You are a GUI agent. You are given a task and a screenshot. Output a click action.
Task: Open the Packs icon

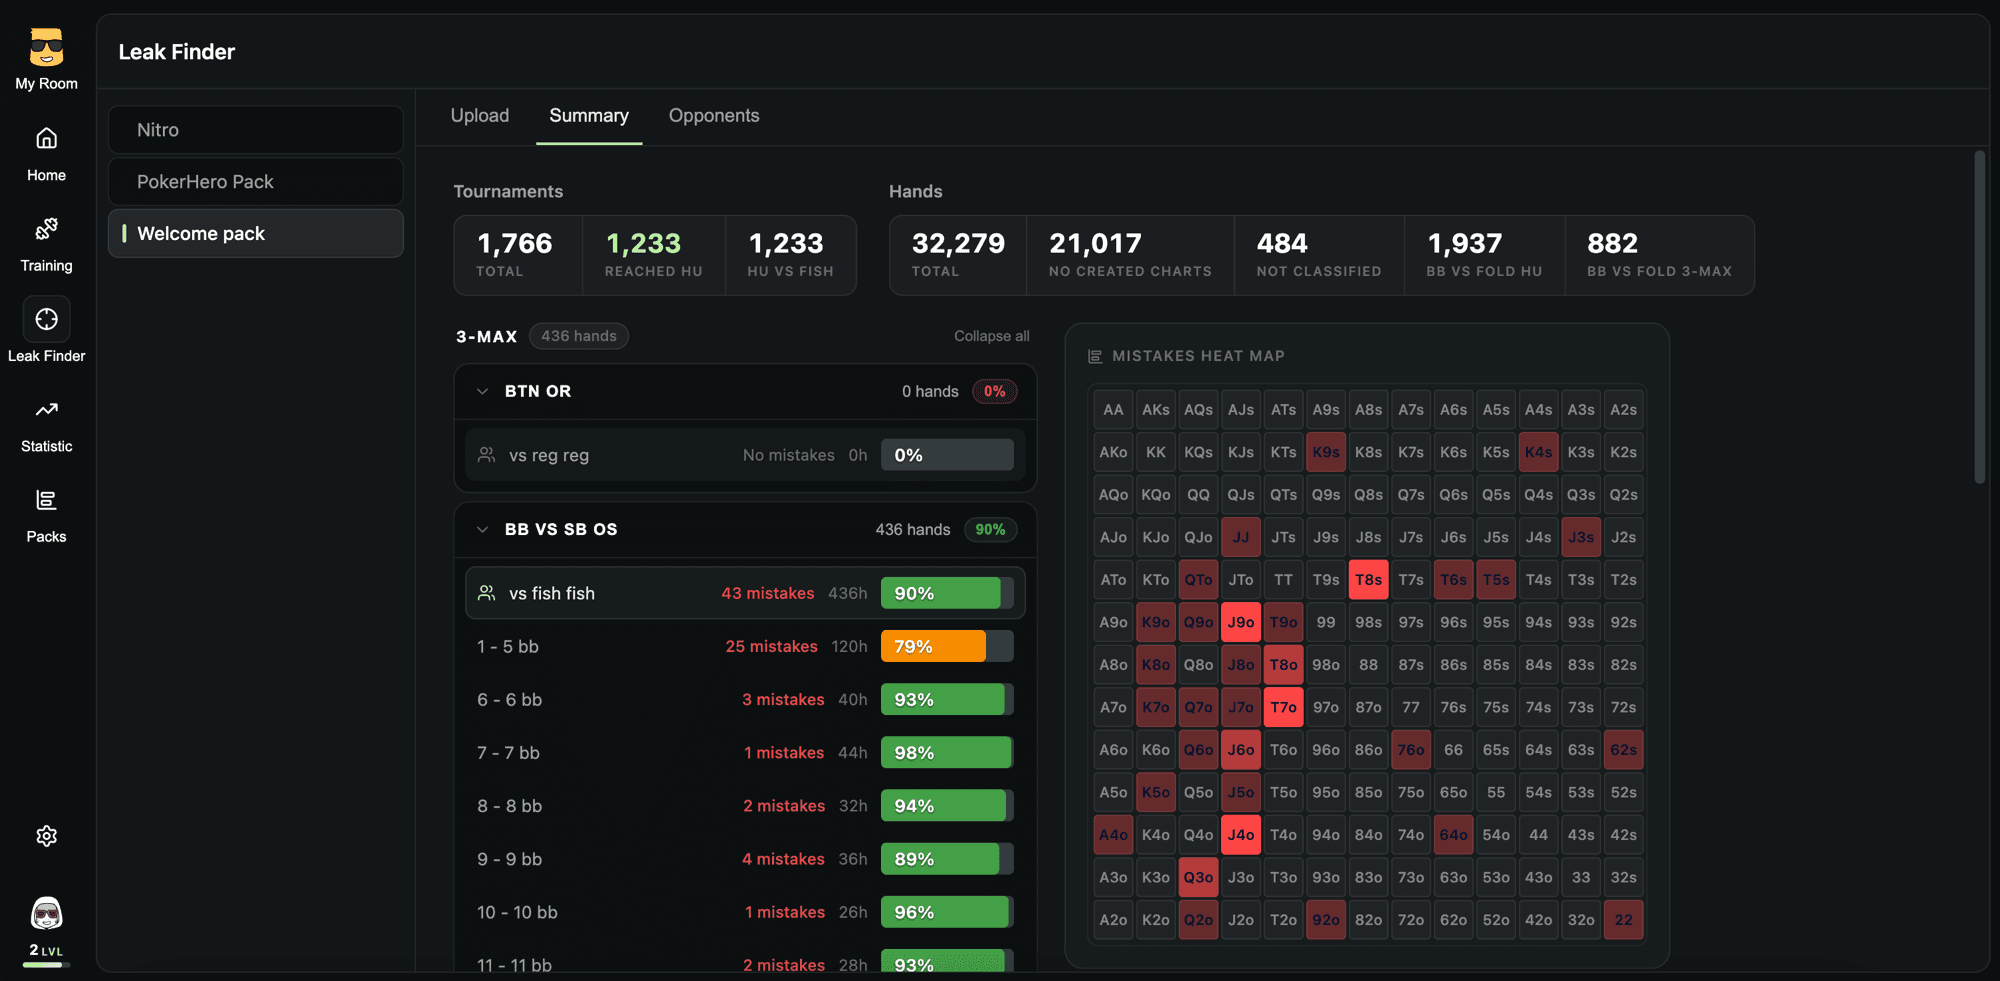(x=46, y=500)
